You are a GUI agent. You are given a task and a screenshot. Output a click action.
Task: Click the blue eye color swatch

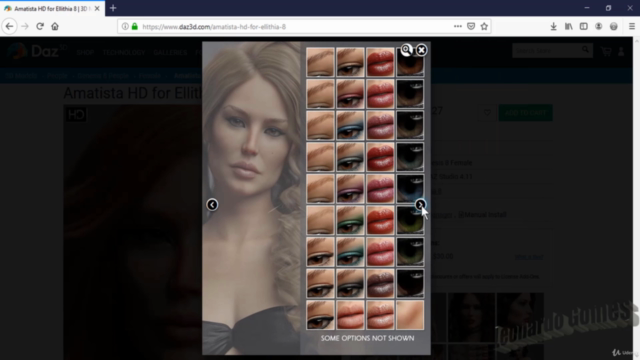410,189
